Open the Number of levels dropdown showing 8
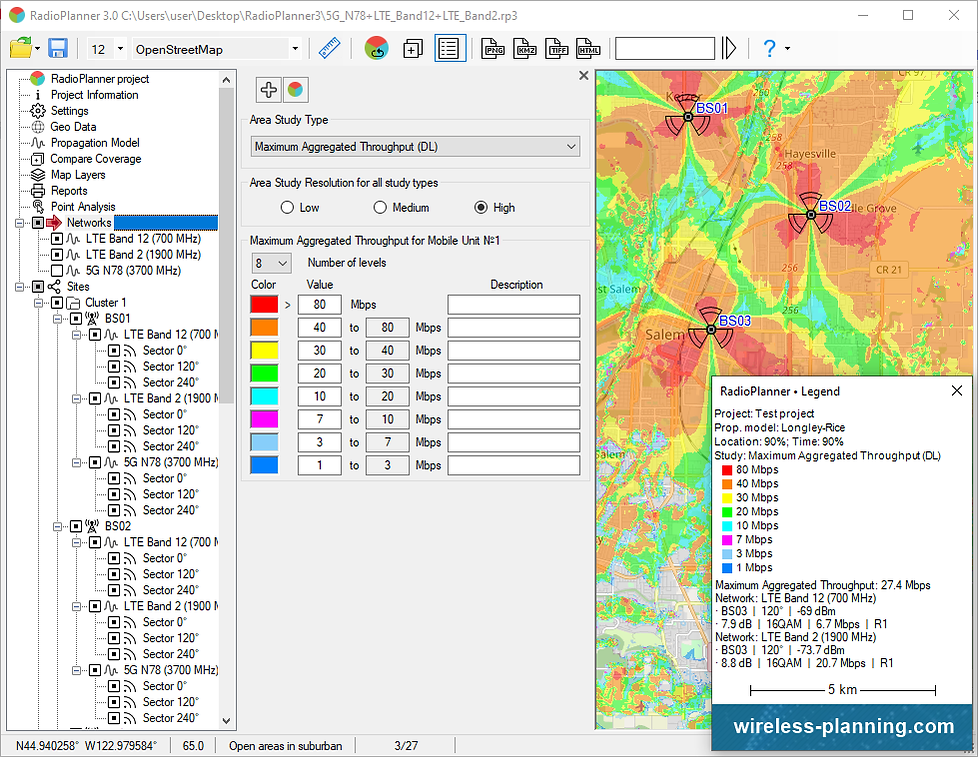Screen dimensions: 978x757 pyautogui.click(x=280, y=262)
